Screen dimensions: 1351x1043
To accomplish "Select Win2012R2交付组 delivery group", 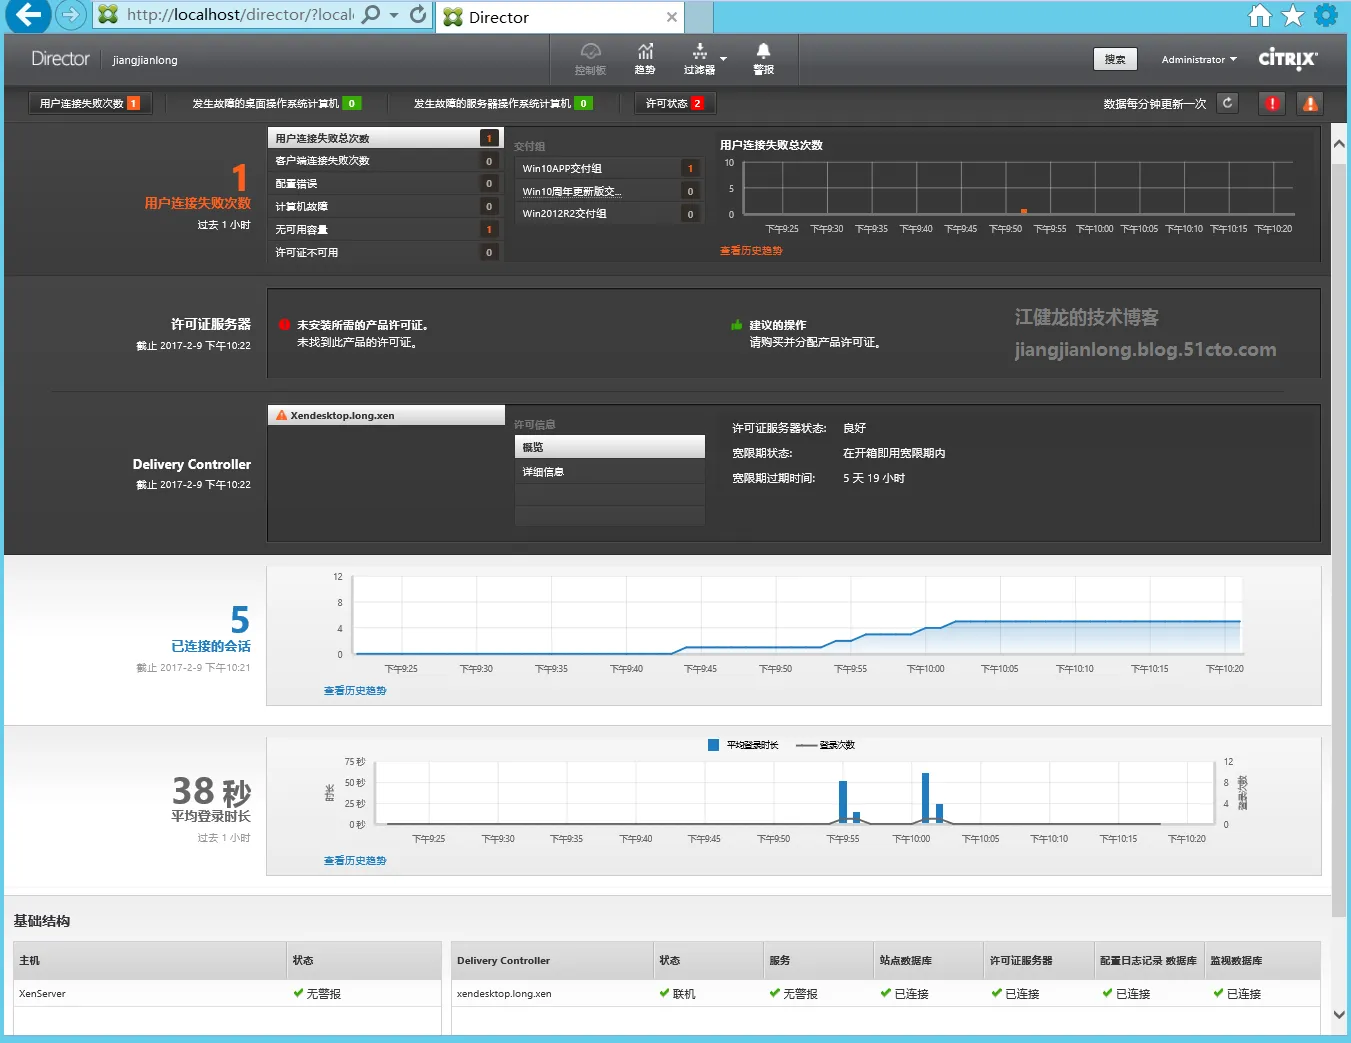I will pos(609,213).
